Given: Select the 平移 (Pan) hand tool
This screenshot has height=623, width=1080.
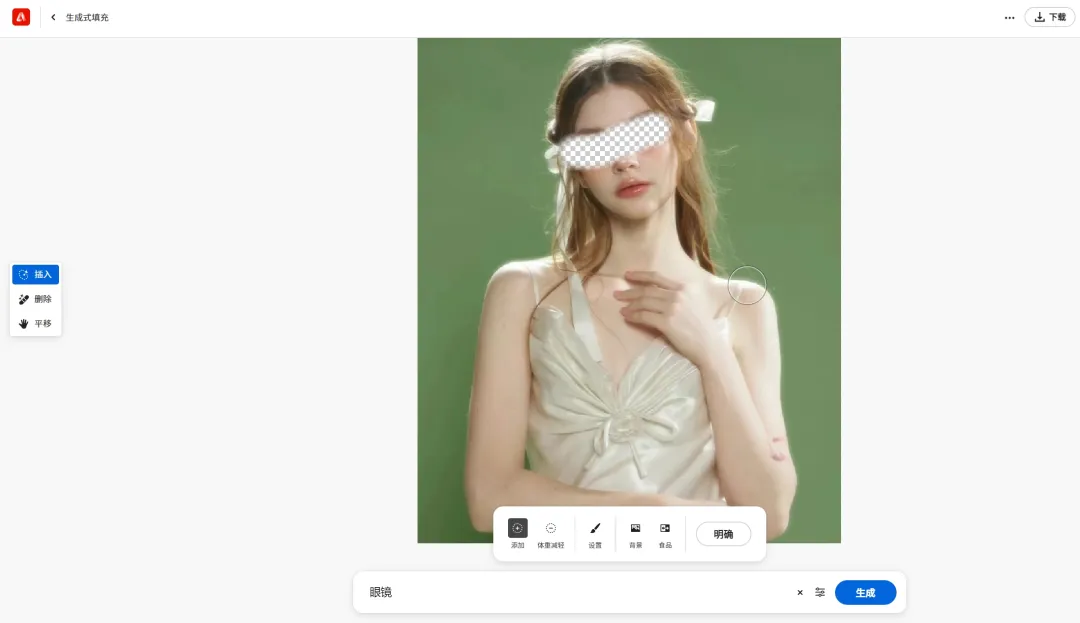Looking at the screenshot, I should [x=35, y=324].
